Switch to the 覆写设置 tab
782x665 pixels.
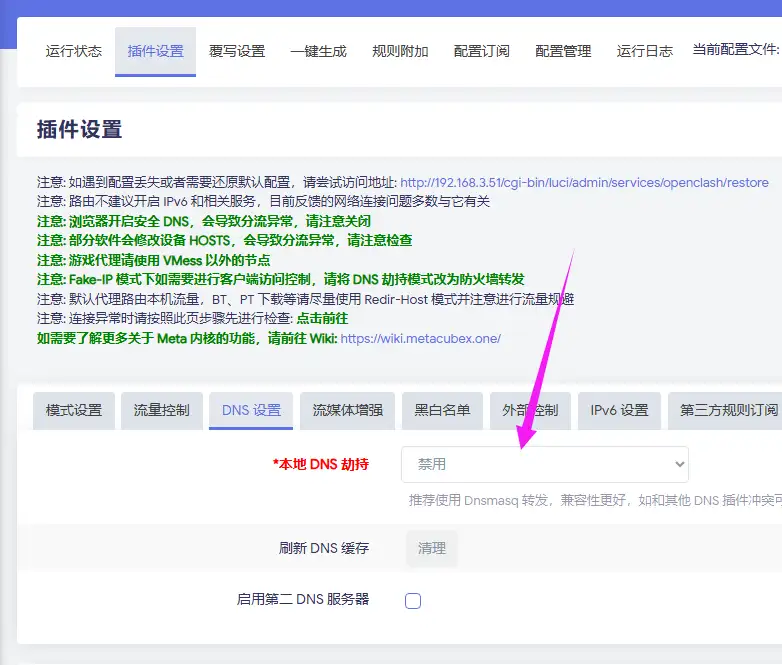click(x=237, y=51)
